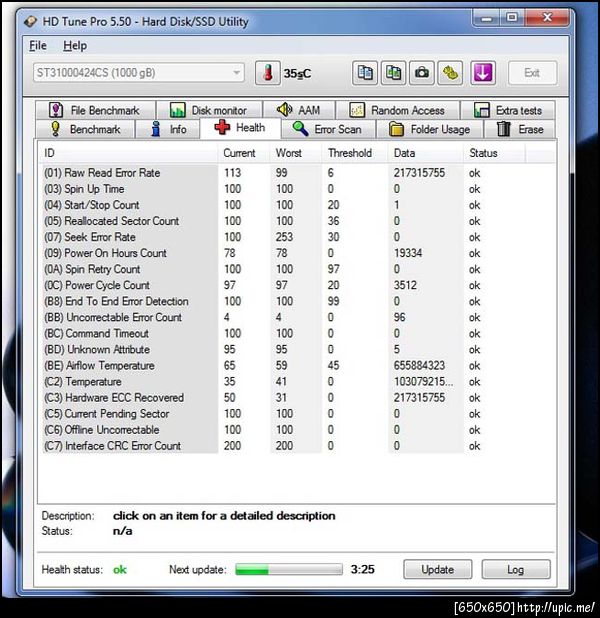This screenshot has height=618, width=600.
Task: Switch to the Erase tab
Action: tap(520, 129)
